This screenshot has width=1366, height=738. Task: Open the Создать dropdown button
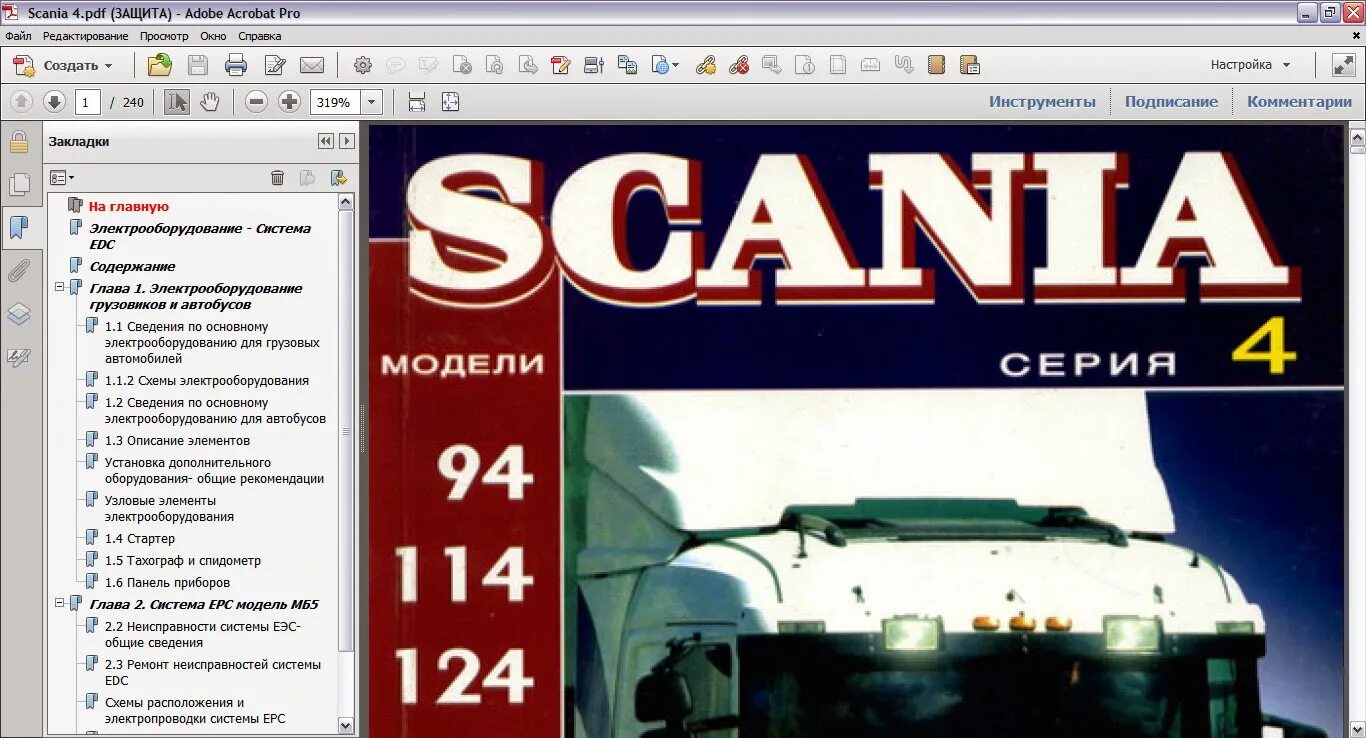point(63,65)
